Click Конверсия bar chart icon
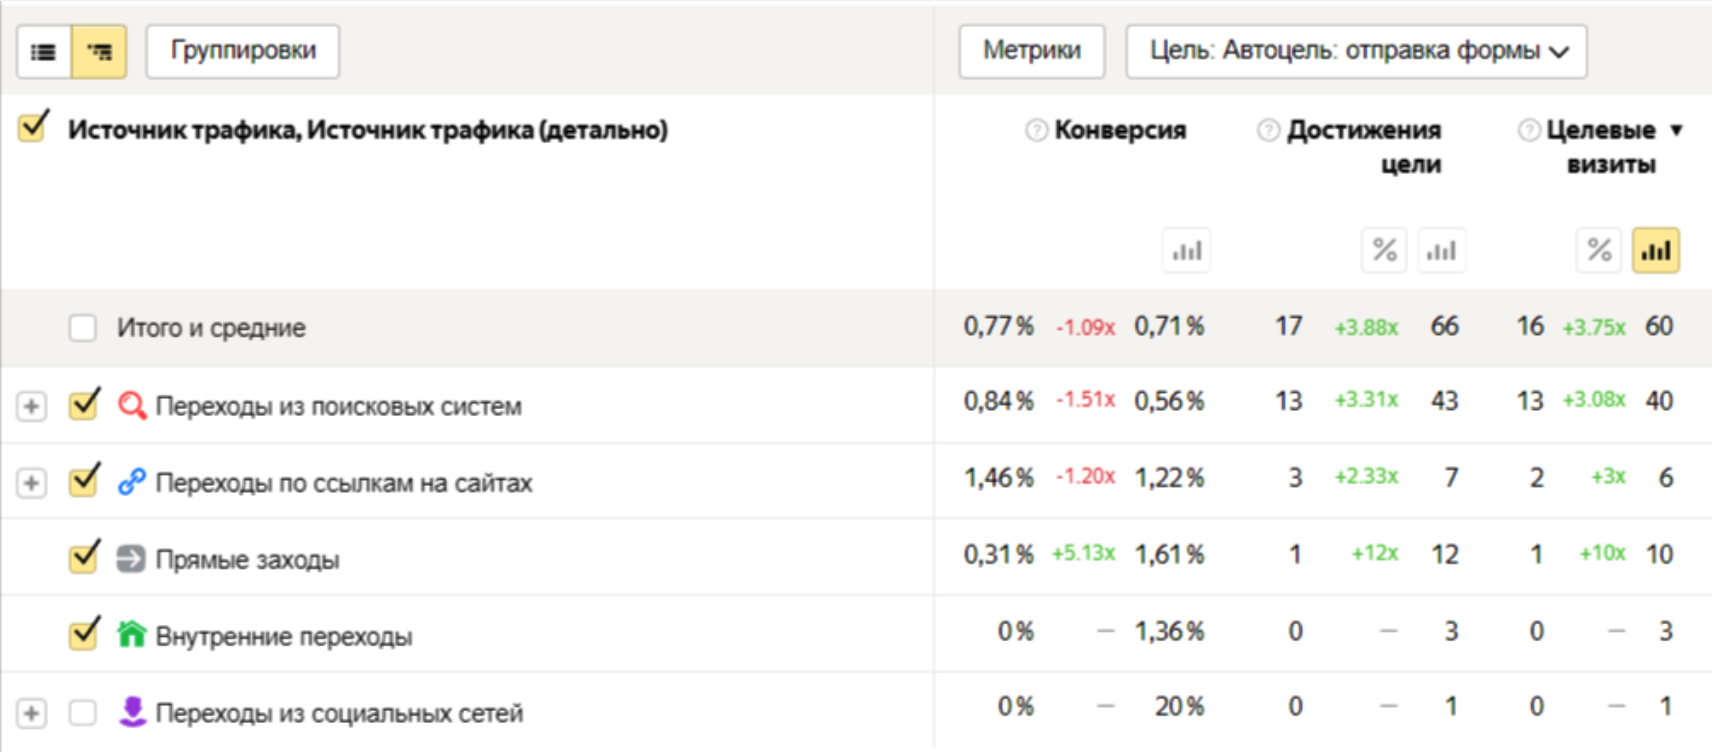 click(x=1186, y=251)
